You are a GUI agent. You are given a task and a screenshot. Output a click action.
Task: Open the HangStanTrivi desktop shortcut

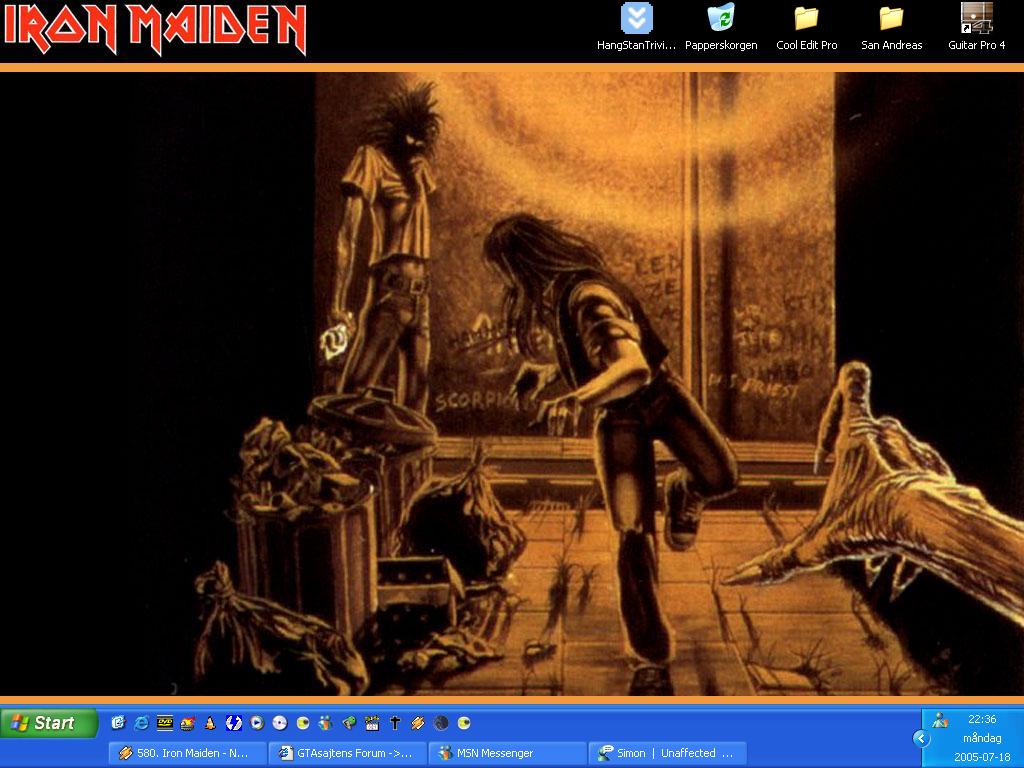(x=636, y=27)
